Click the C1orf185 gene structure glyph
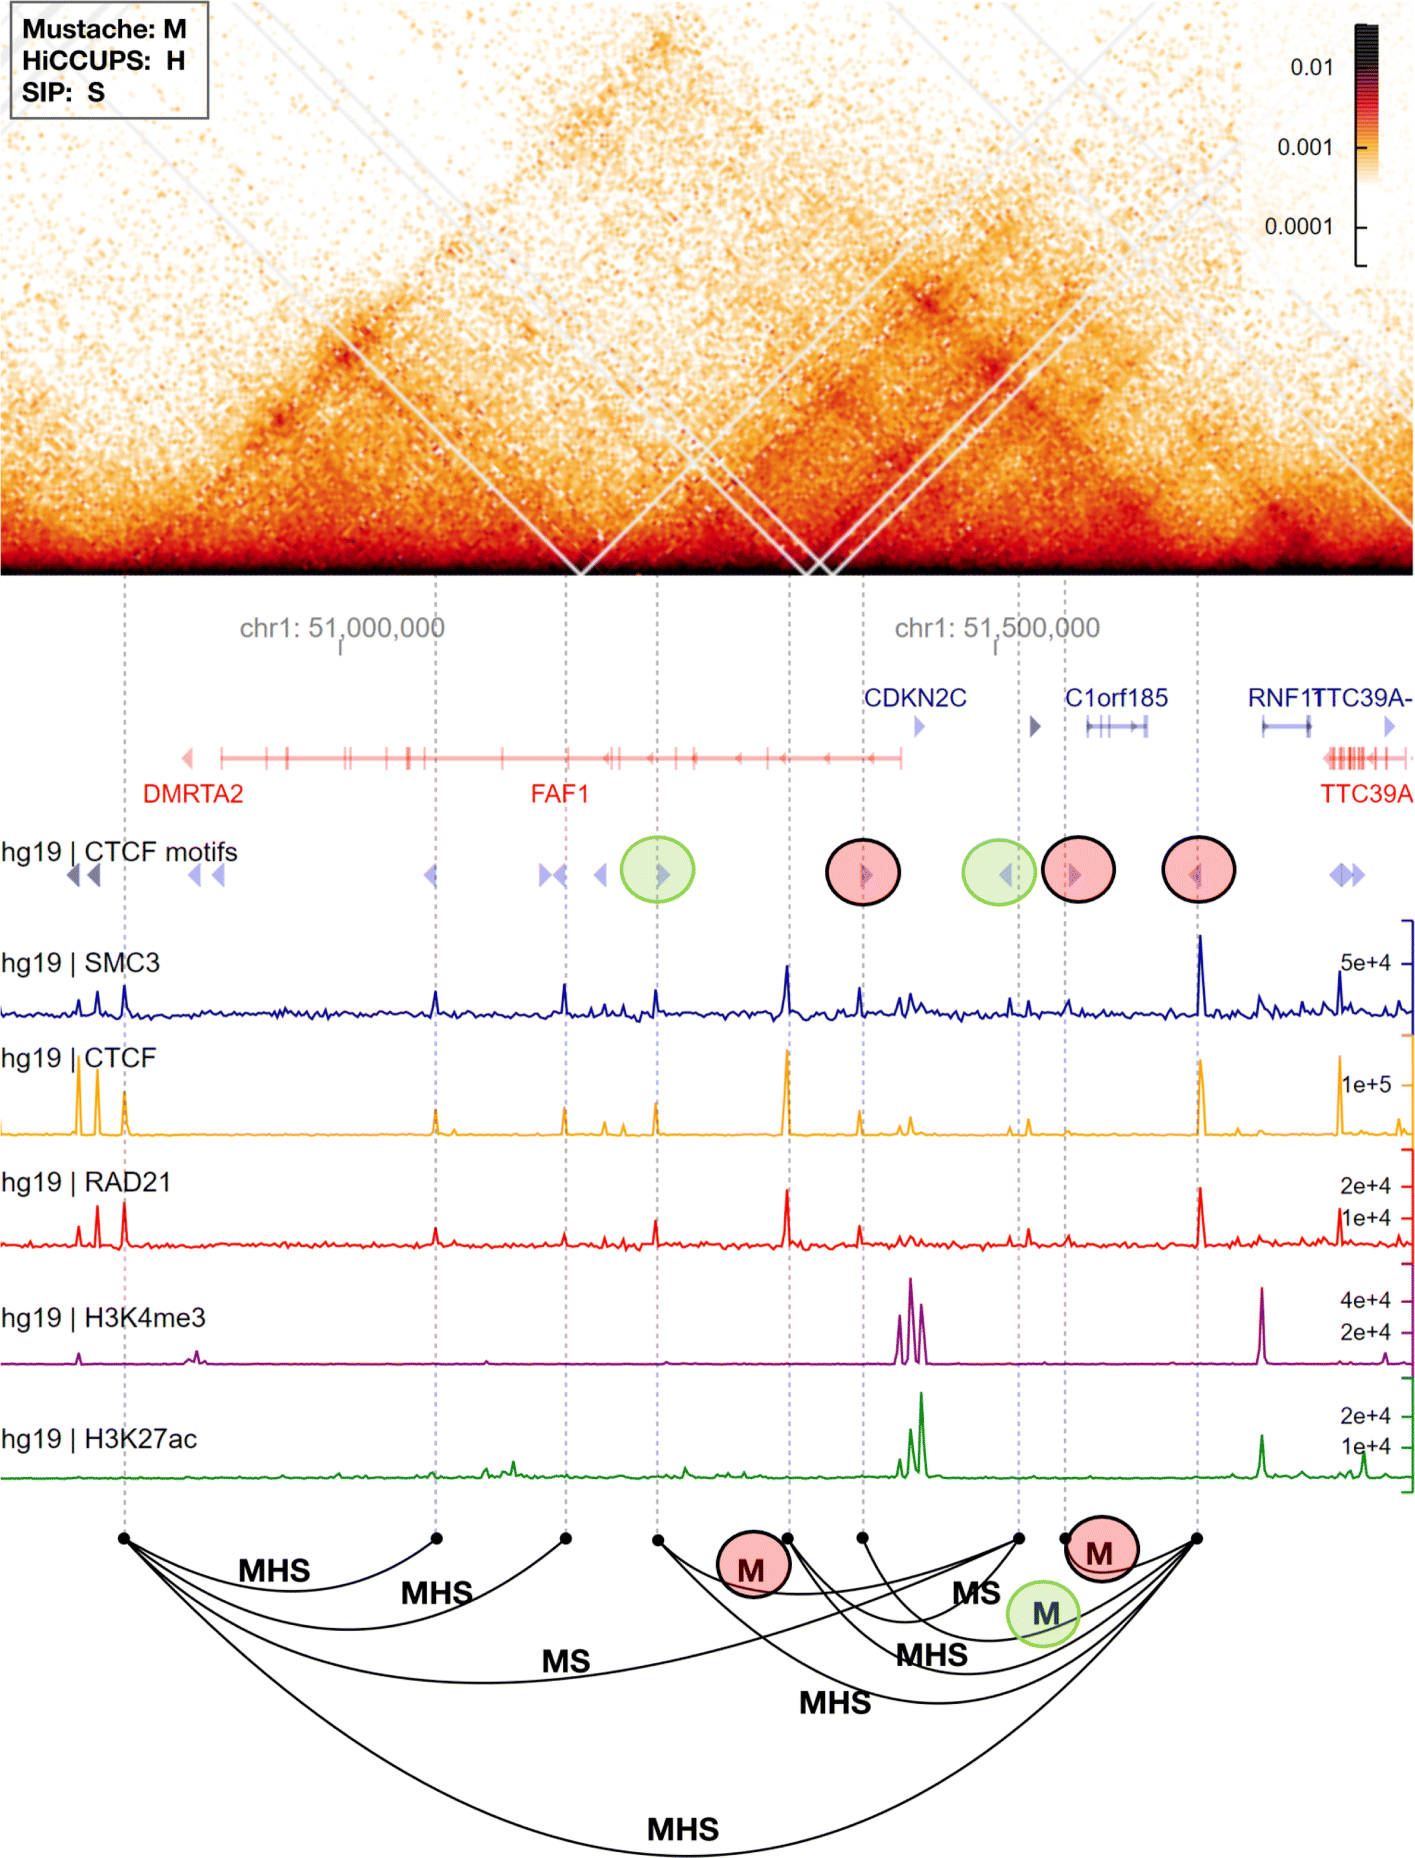This screenshot has height=1858, width=1415. tap(1117, 727)
